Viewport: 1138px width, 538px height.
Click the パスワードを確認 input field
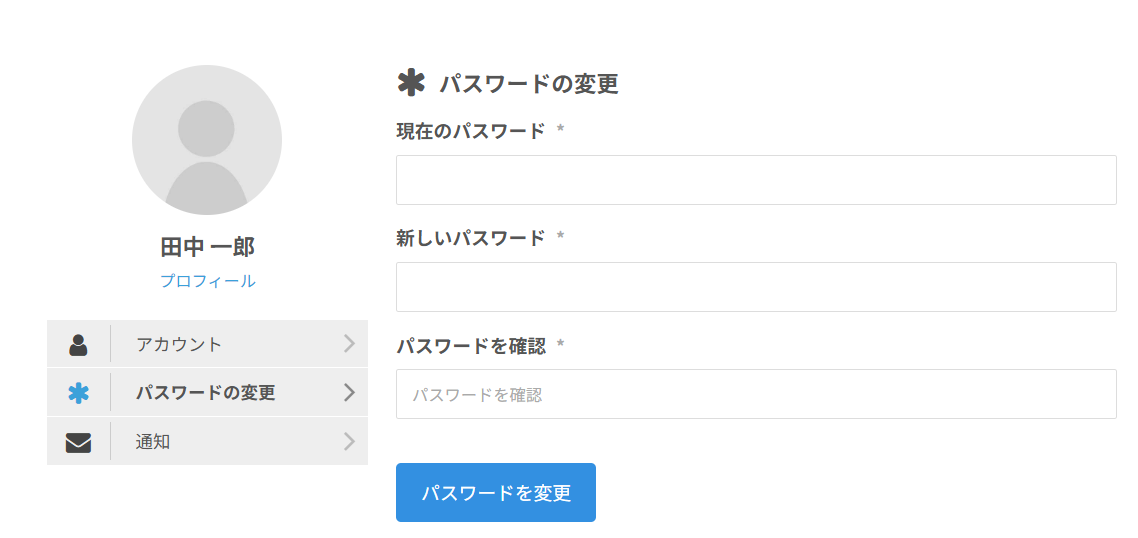756,394
